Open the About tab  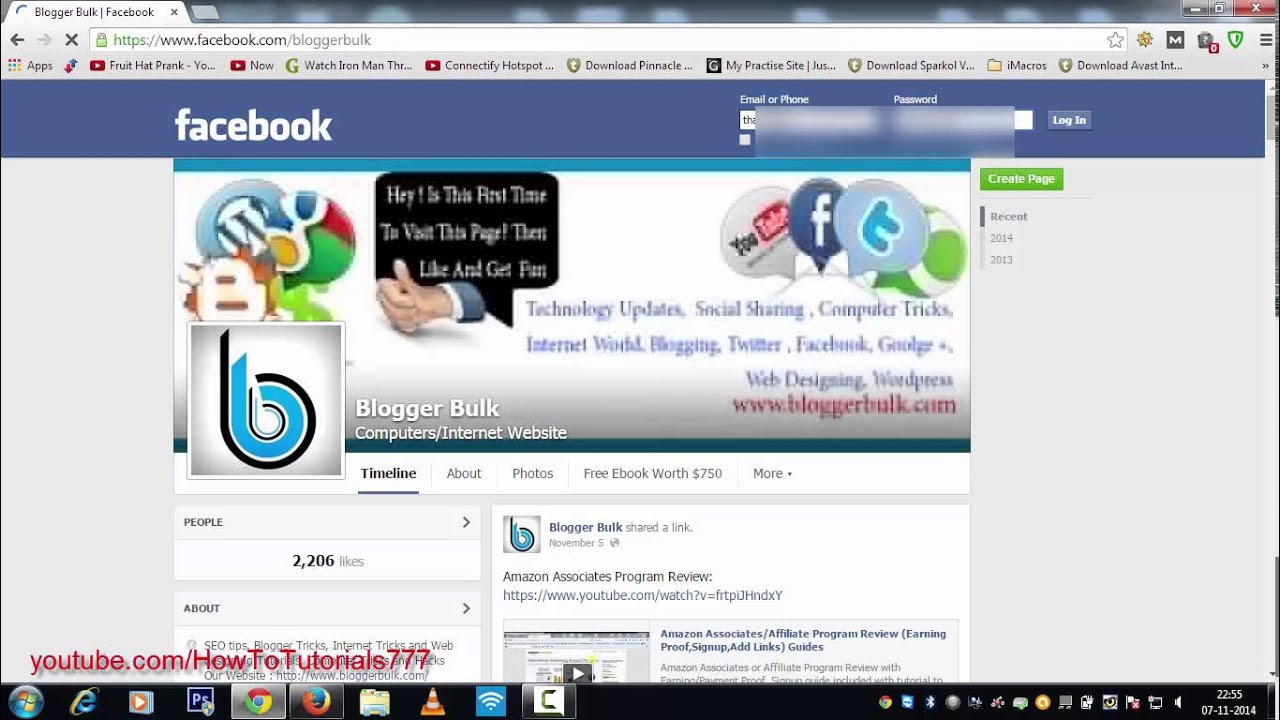464,474
